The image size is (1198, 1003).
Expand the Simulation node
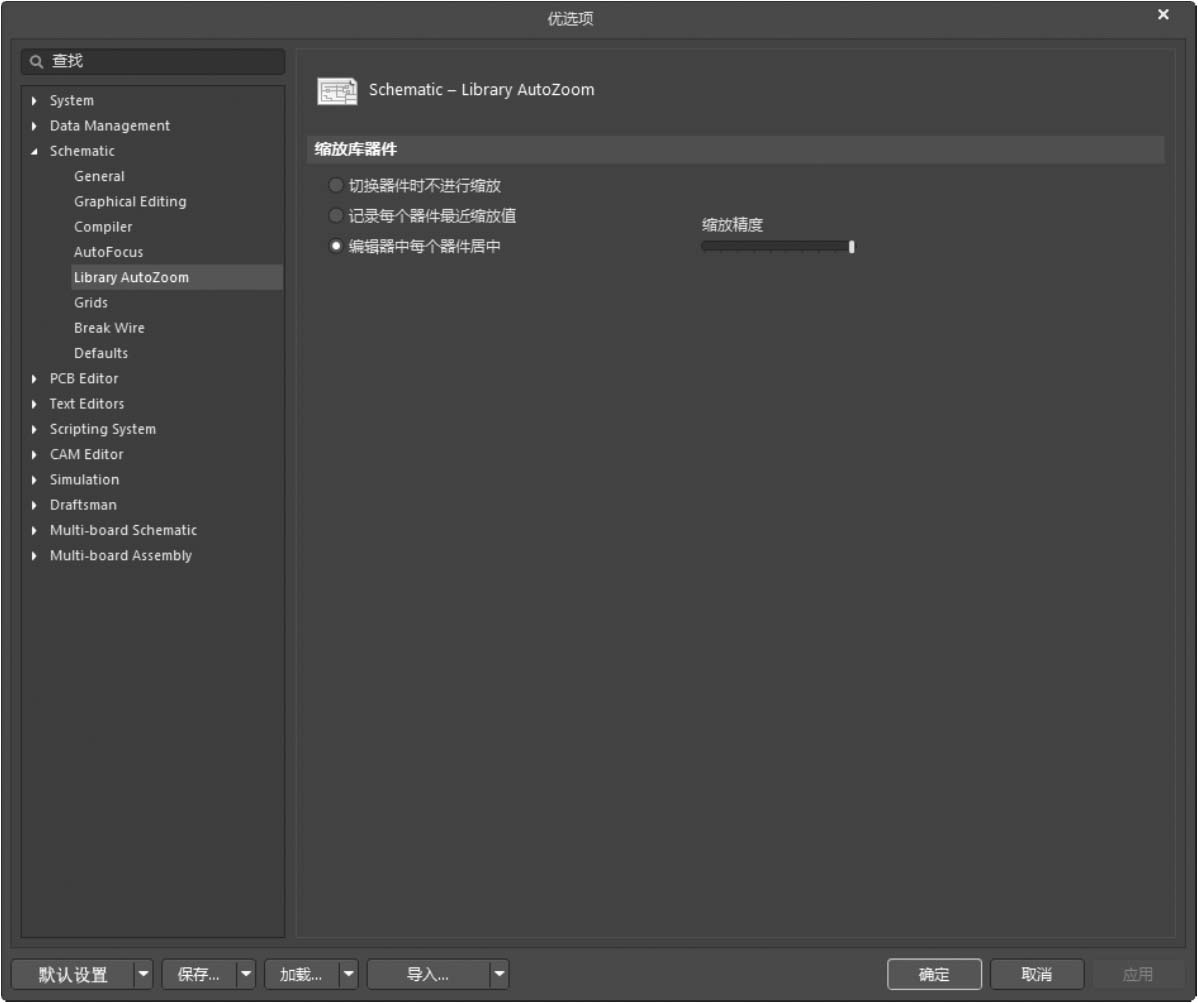(x=34, y=480)
